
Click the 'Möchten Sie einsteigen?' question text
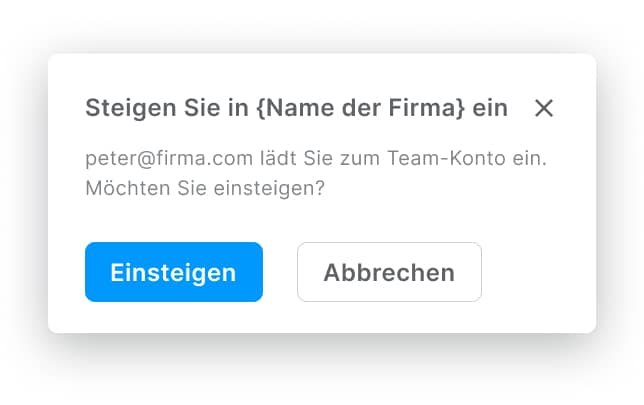(x=205, y=188)
